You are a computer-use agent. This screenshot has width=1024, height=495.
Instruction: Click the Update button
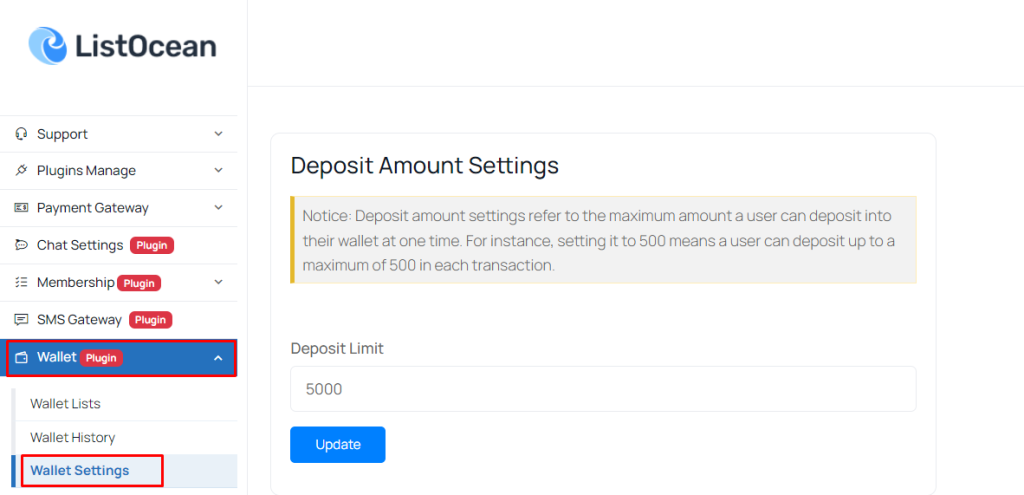[x=338, y=445]
